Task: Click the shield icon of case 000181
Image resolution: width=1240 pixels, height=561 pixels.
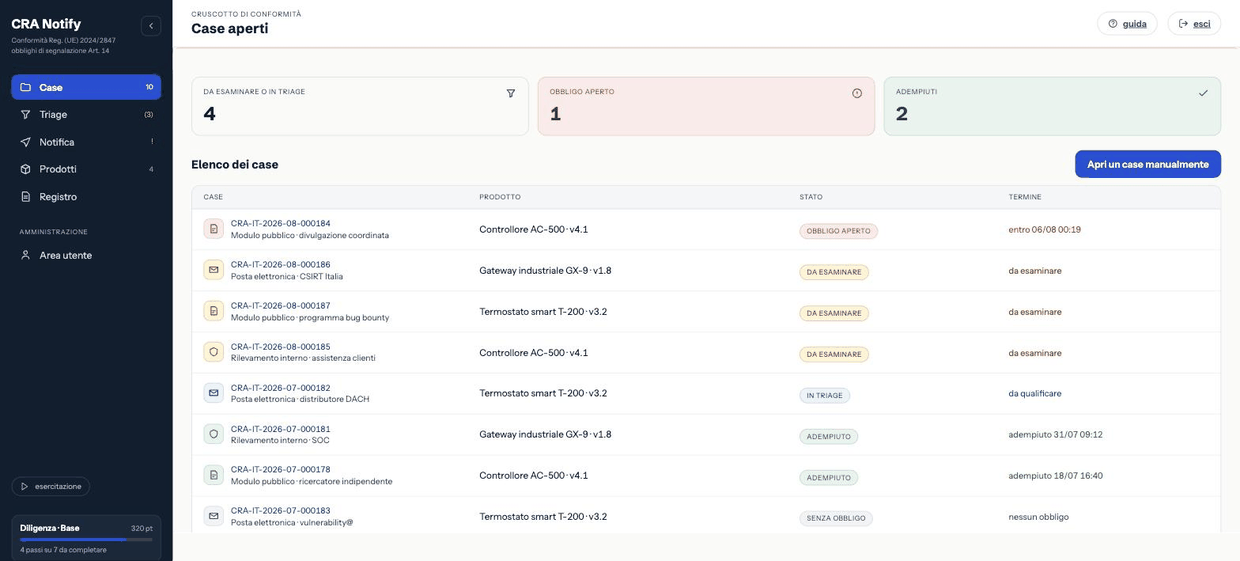Action: (x=213, y=435)
